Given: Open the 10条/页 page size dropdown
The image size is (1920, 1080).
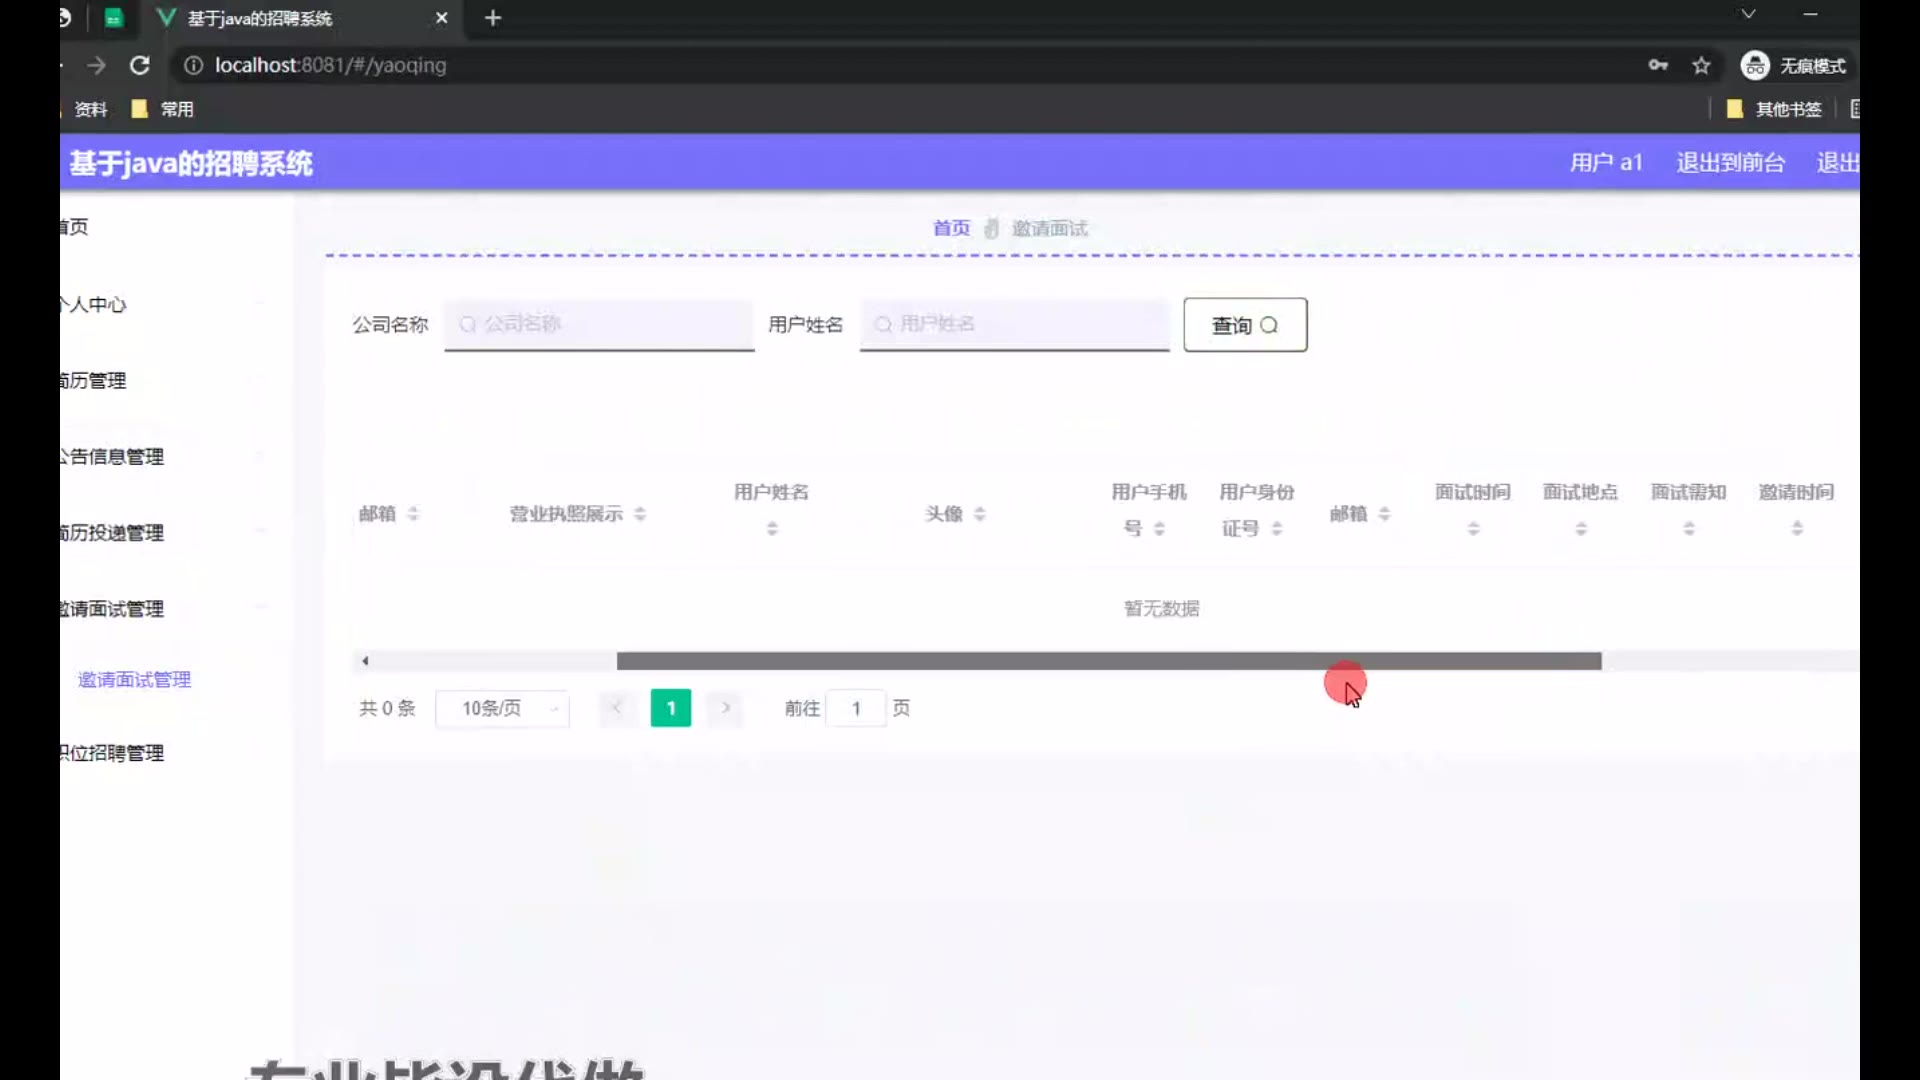Looking at the screenshot, I should click(x=503, y=709).
